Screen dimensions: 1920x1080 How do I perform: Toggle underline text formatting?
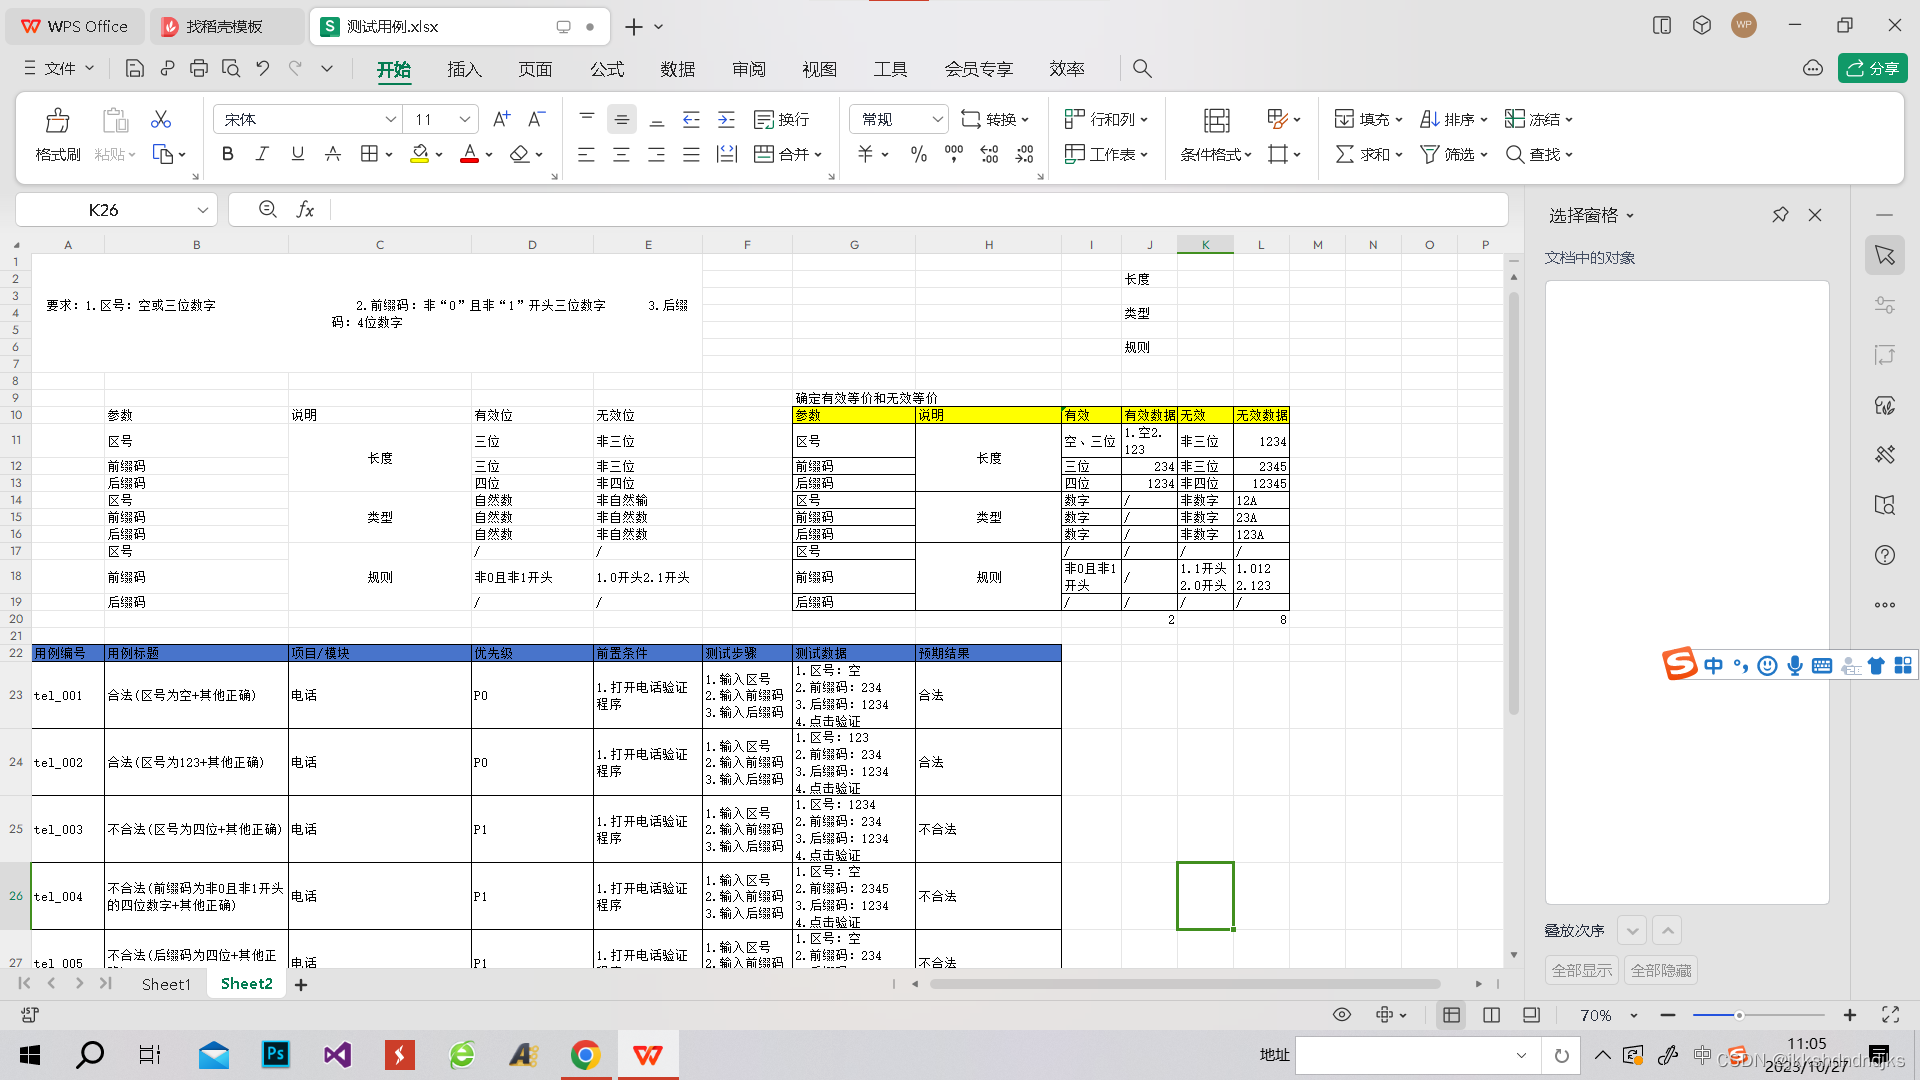click(x=297, y=154)
